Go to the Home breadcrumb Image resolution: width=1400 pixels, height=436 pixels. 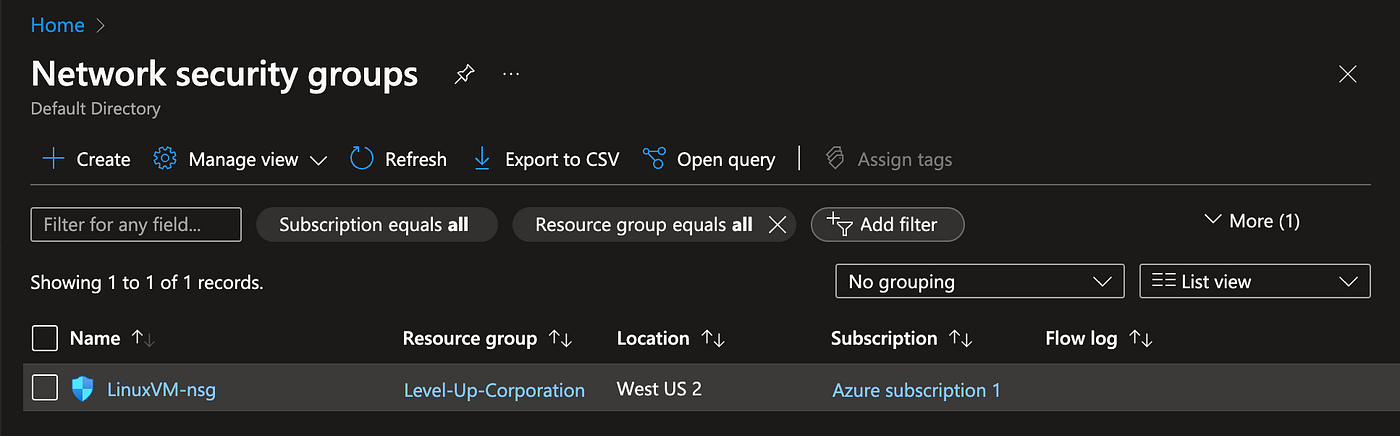(x=58, y=25)
